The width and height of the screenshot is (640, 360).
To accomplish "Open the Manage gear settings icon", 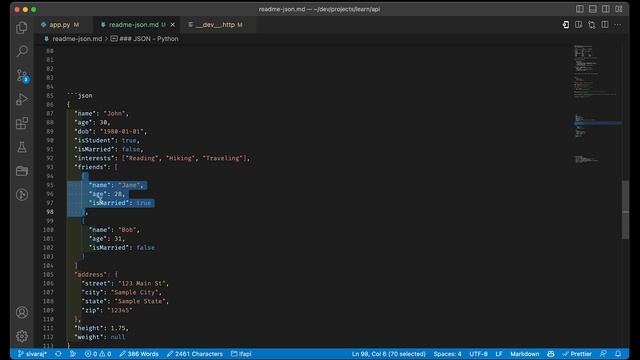I will pos(22,336).
